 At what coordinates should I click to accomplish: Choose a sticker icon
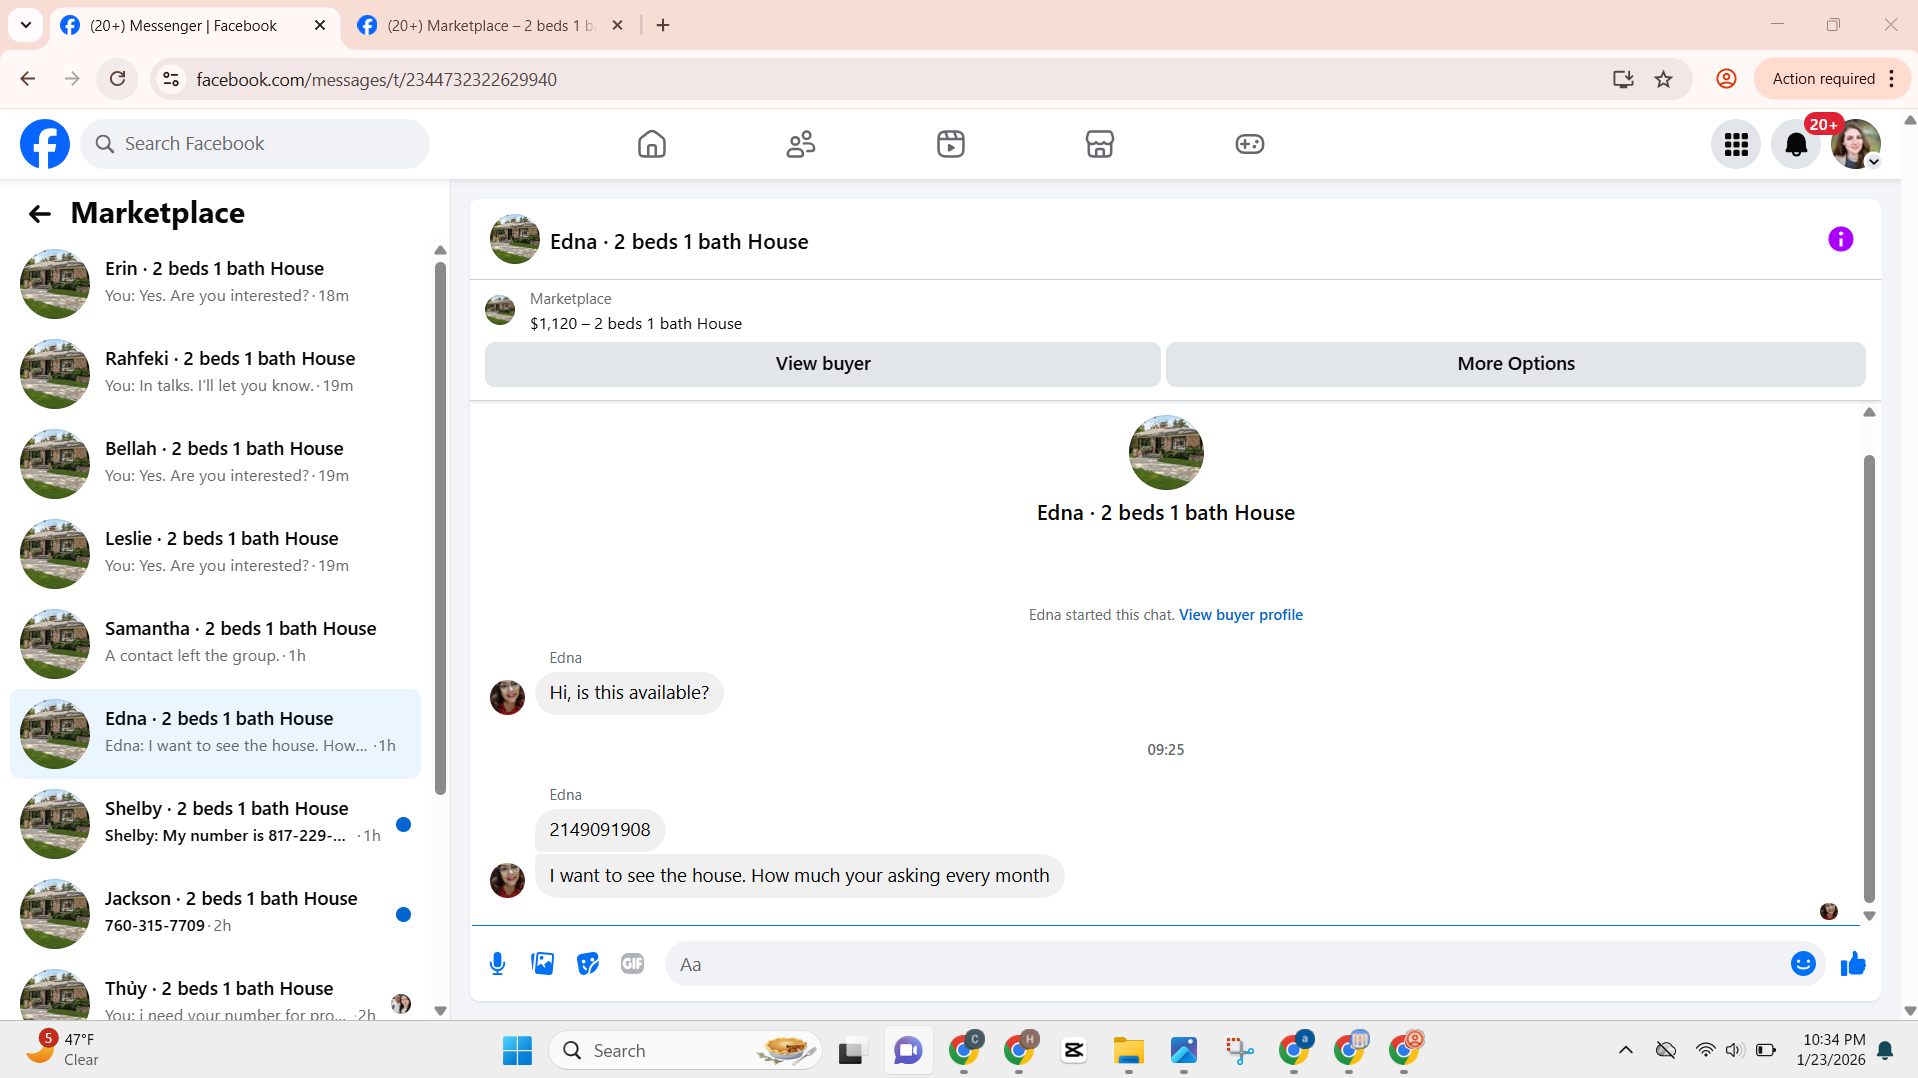[x=588, y=964]
